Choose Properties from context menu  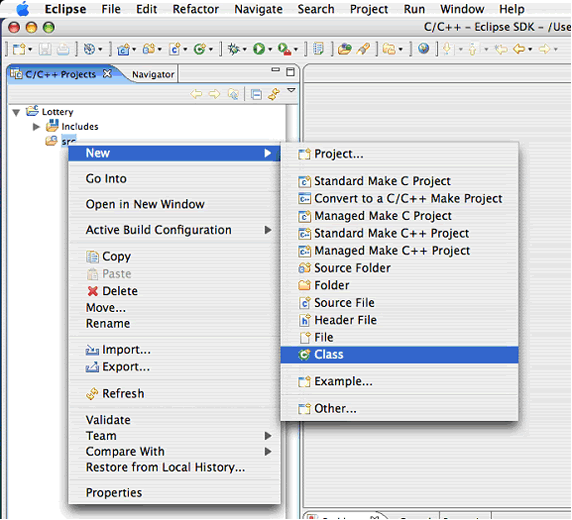click(x=174, y=493)
